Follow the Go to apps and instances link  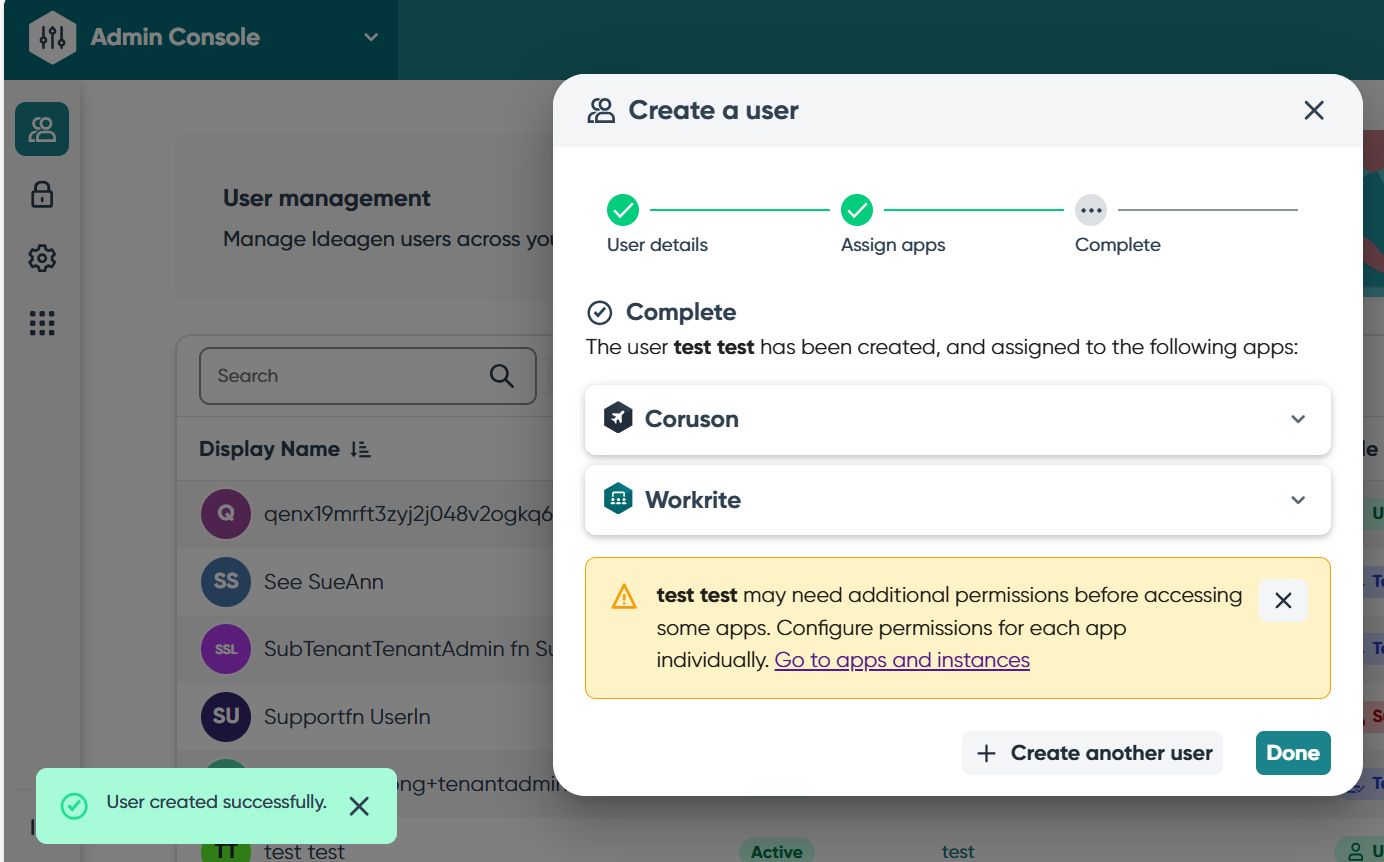[x=901, y=660]
